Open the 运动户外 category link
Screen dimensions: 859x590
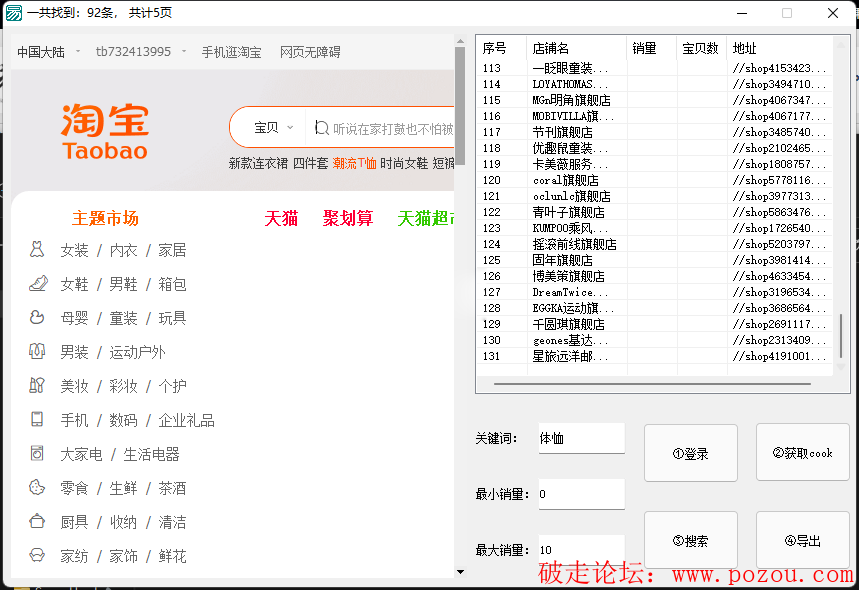coord(138,352)
